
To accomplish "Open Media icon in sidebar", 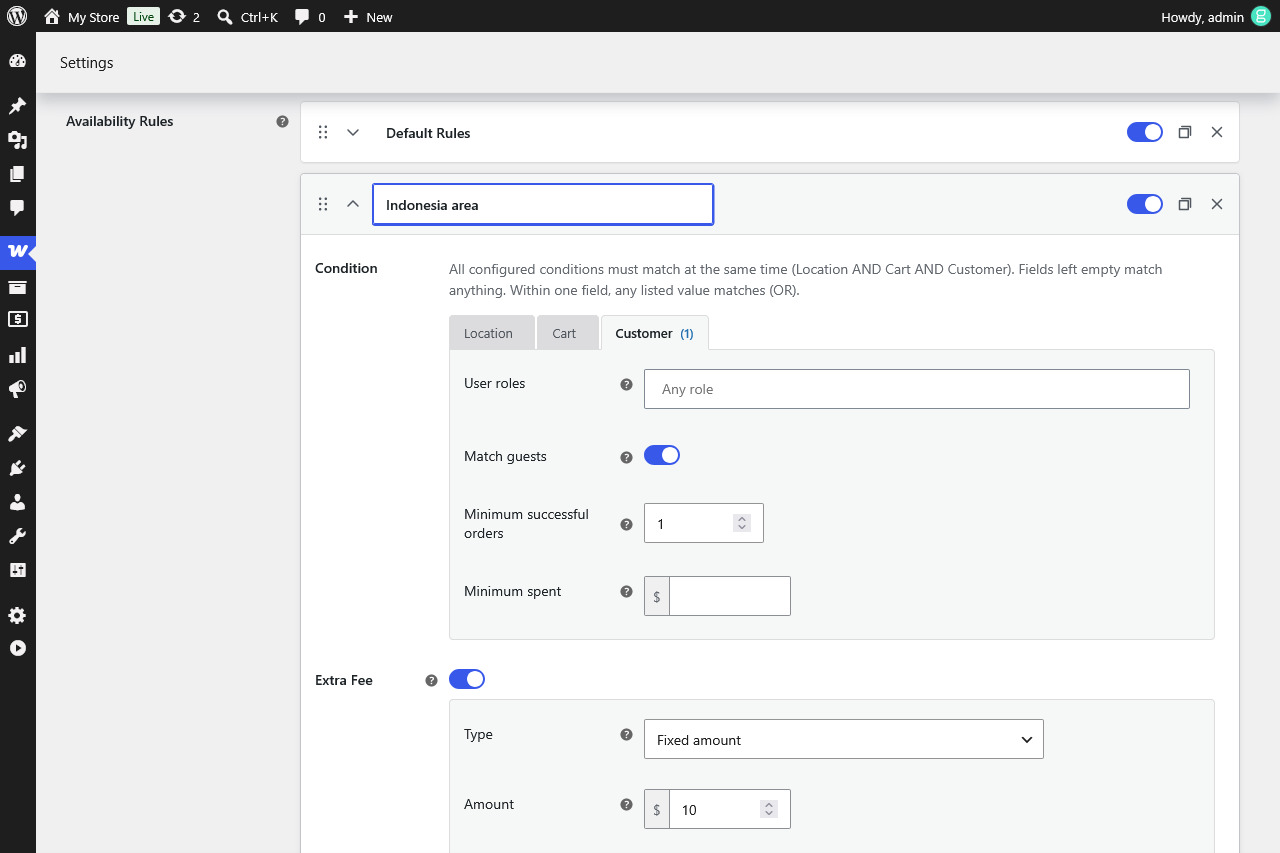I will click(17, 140).
